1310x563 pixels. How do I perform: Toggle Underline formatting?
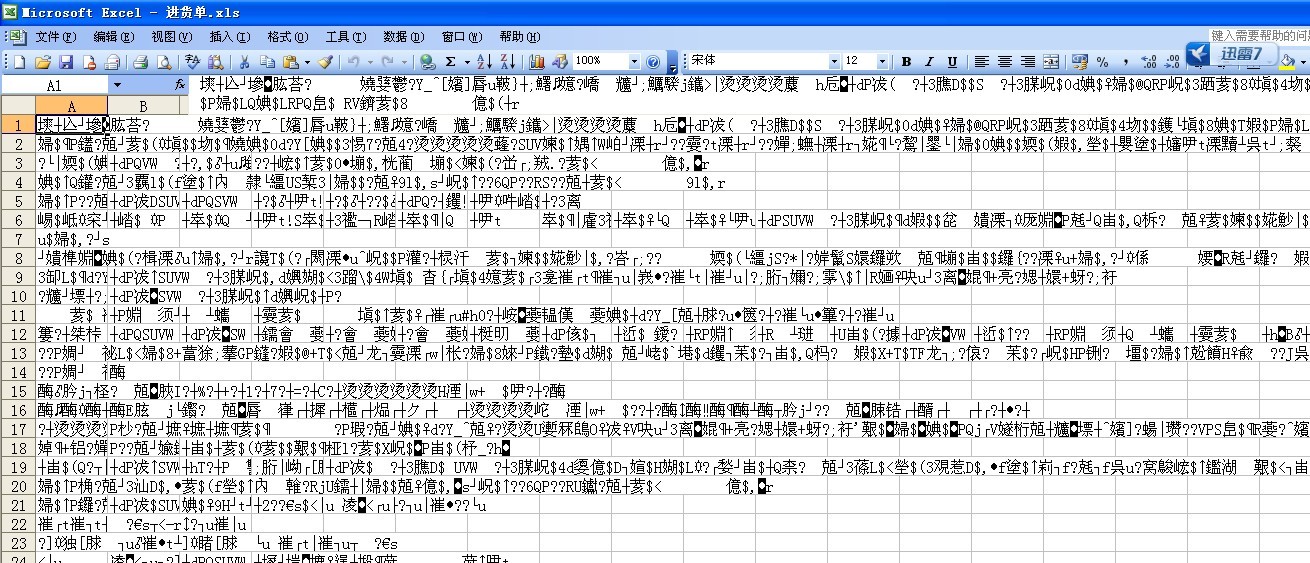tap(952, 61)
